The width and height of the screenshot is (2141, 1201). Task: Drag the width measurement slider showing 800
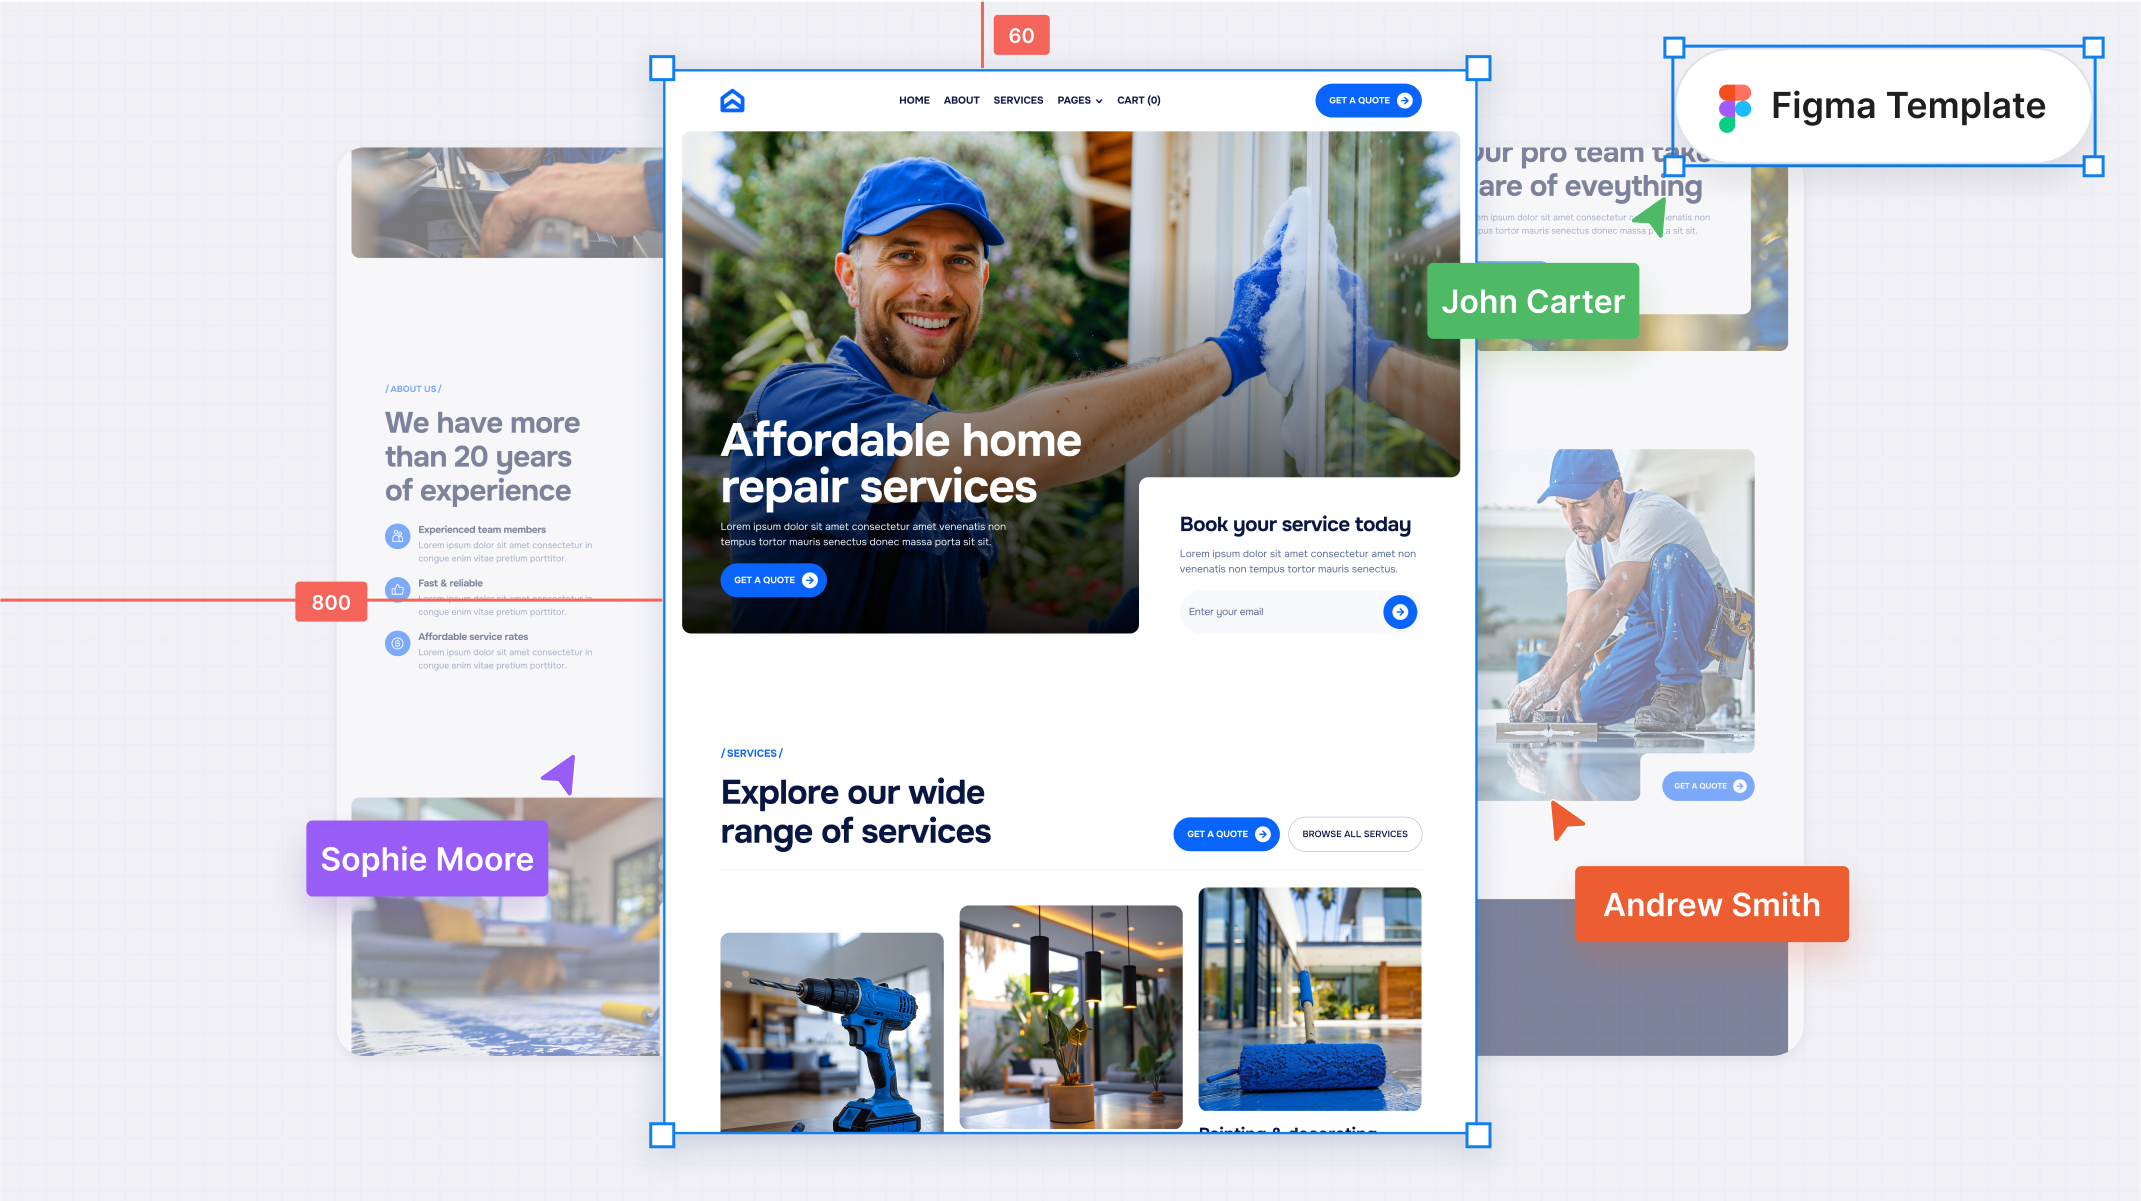pyautogui.click(x=331, y=600)
